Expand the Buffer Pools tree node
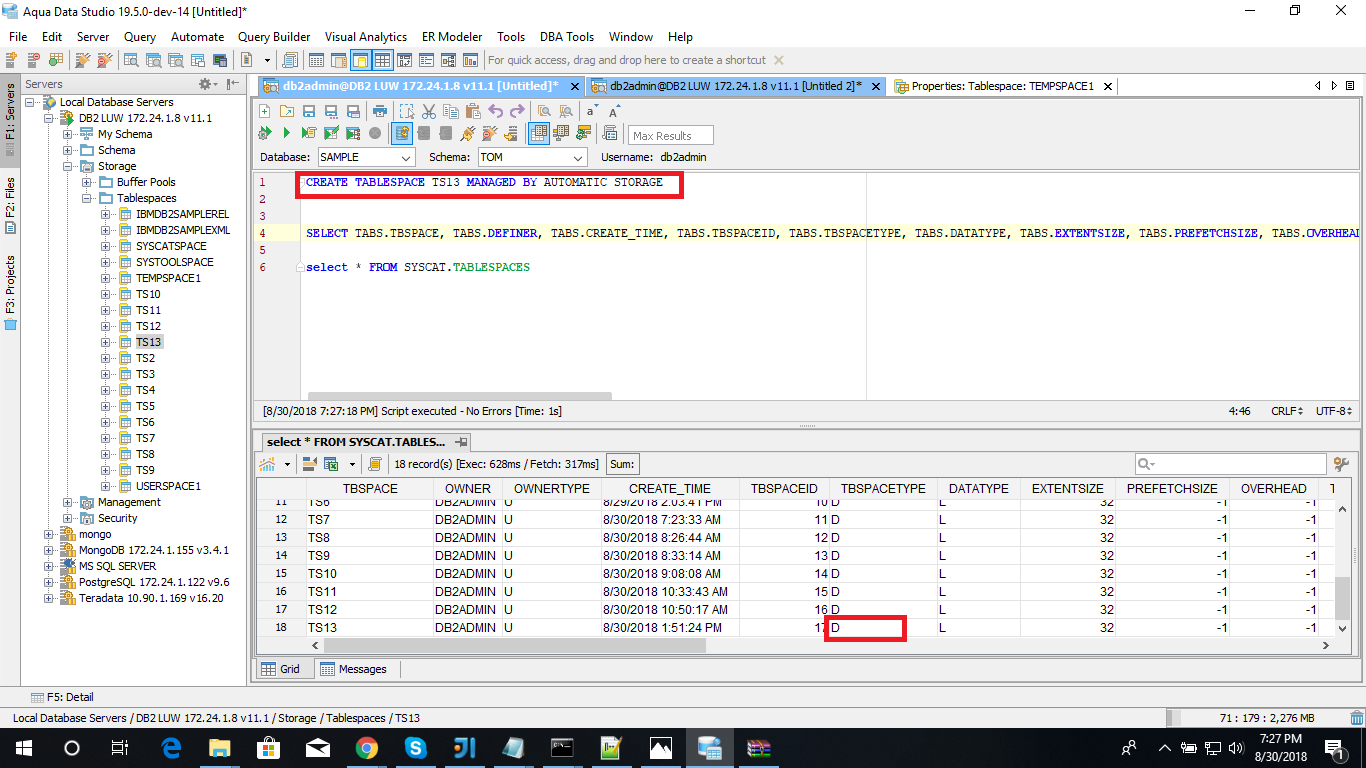This screenshot has width=1366, height=768. coord(87,182)
